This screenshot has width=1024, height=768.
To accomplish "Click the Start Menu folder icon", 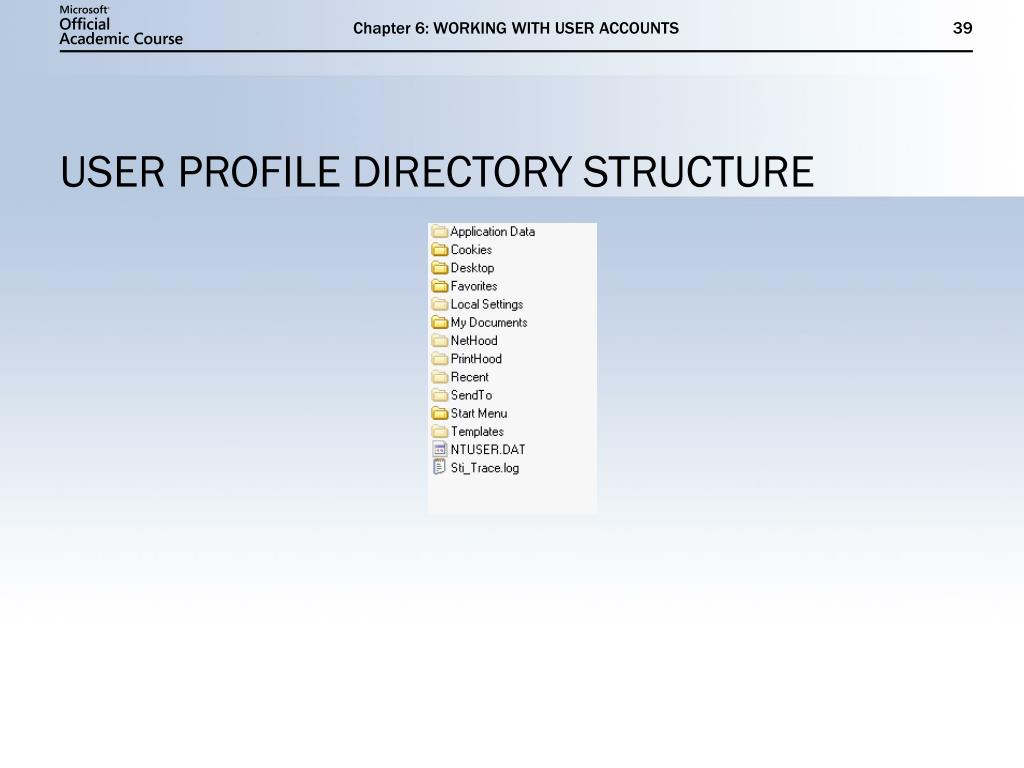I will click(x=440, y=413).
